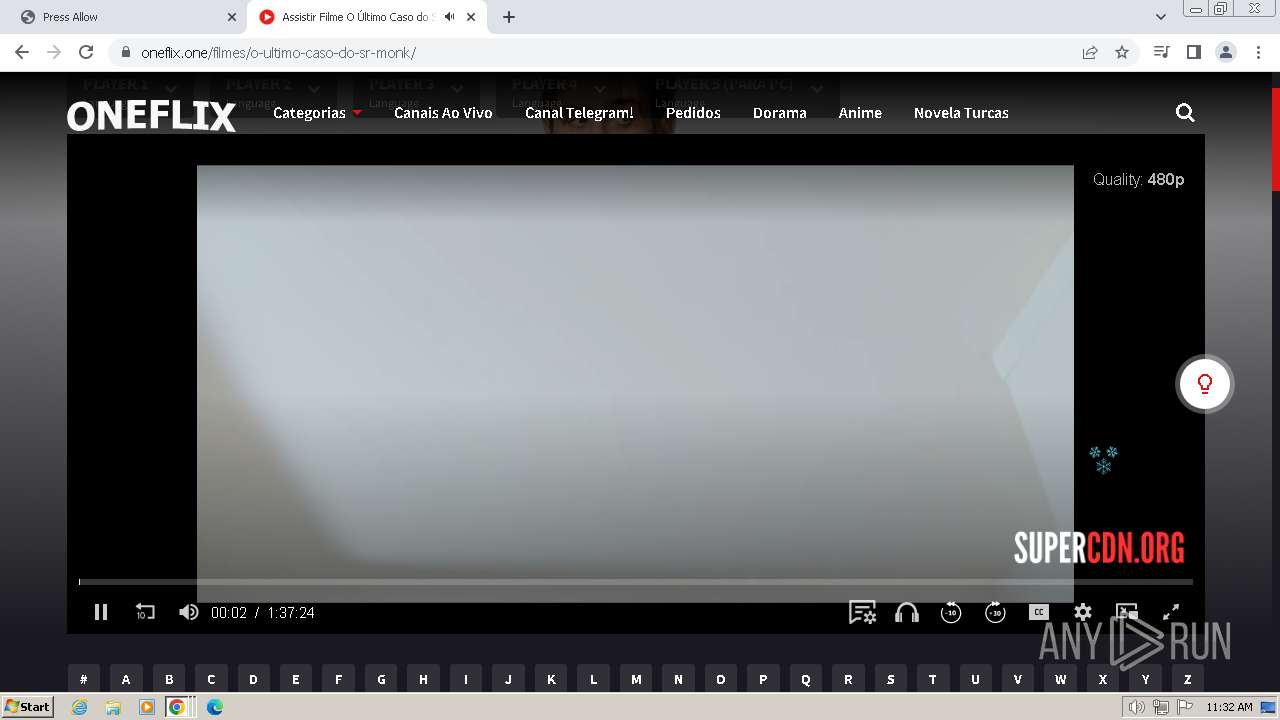Mute the player volume
This screenshot has width=1280, height=720.
188,612
